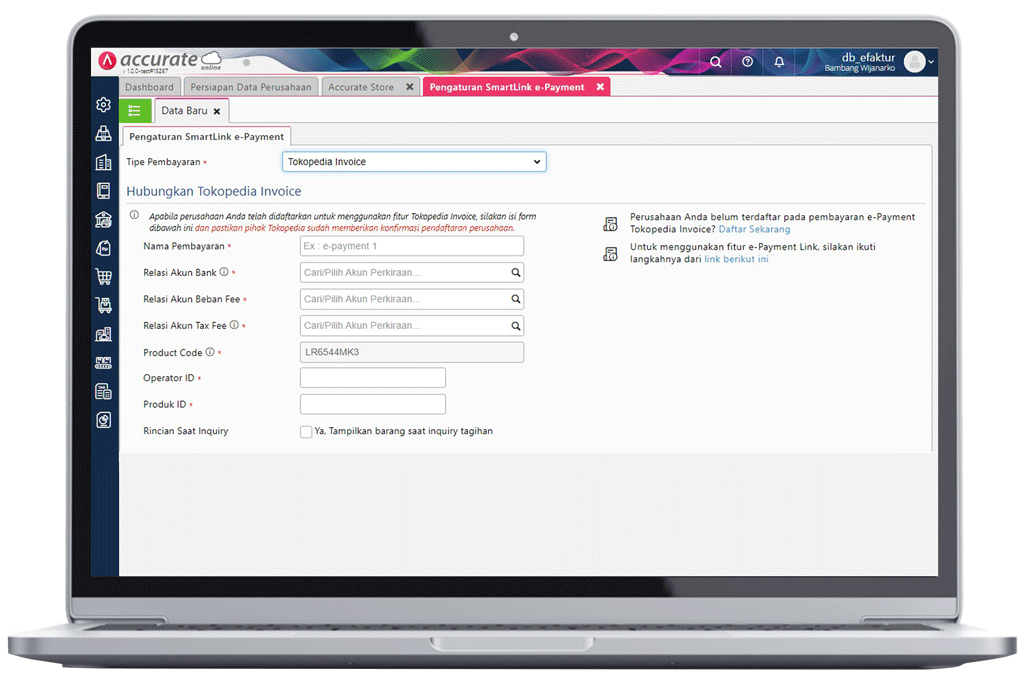Open the factory assets module icon
1024x683 pixels.
103,334
